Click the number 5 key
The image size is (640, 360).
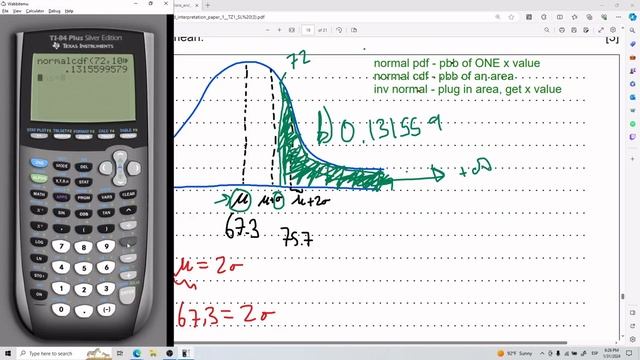84,269
